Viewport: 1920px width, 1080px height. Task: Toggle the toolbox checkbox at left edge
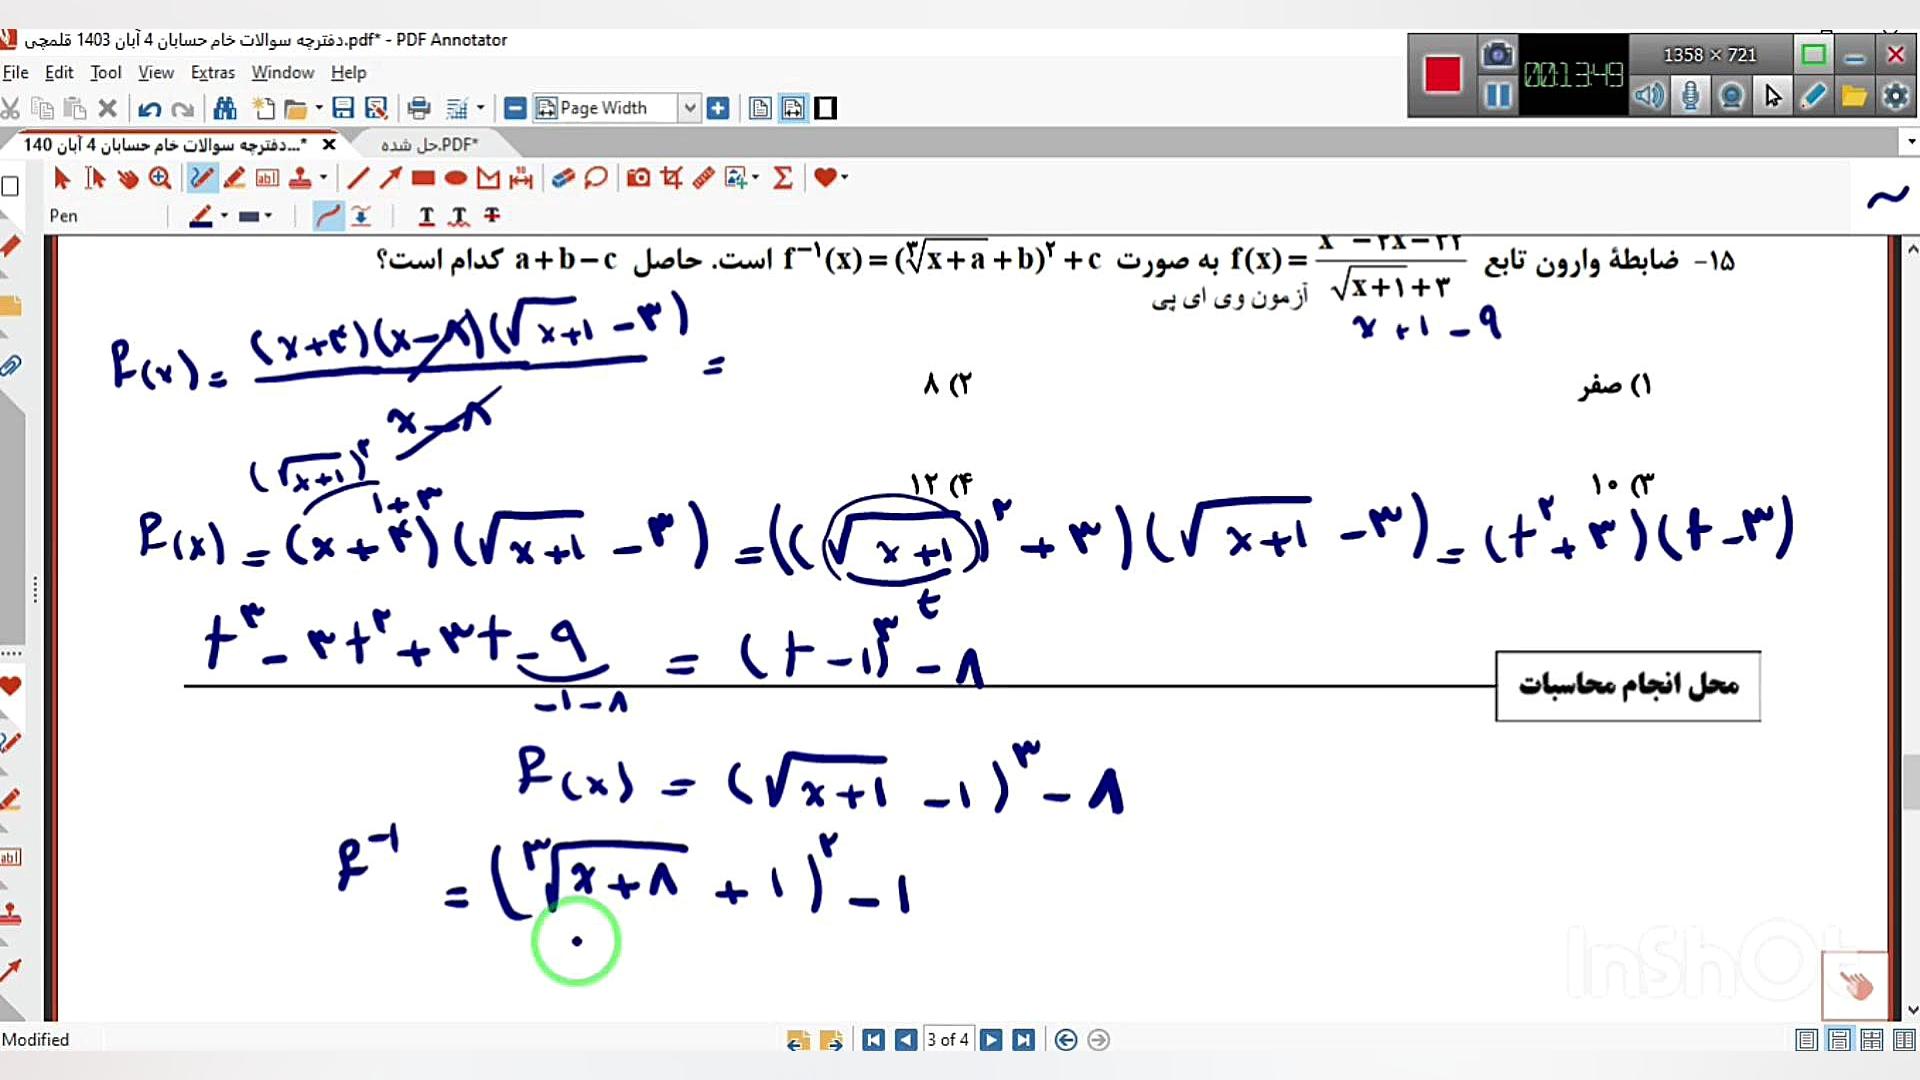click(x=11, y=187)
